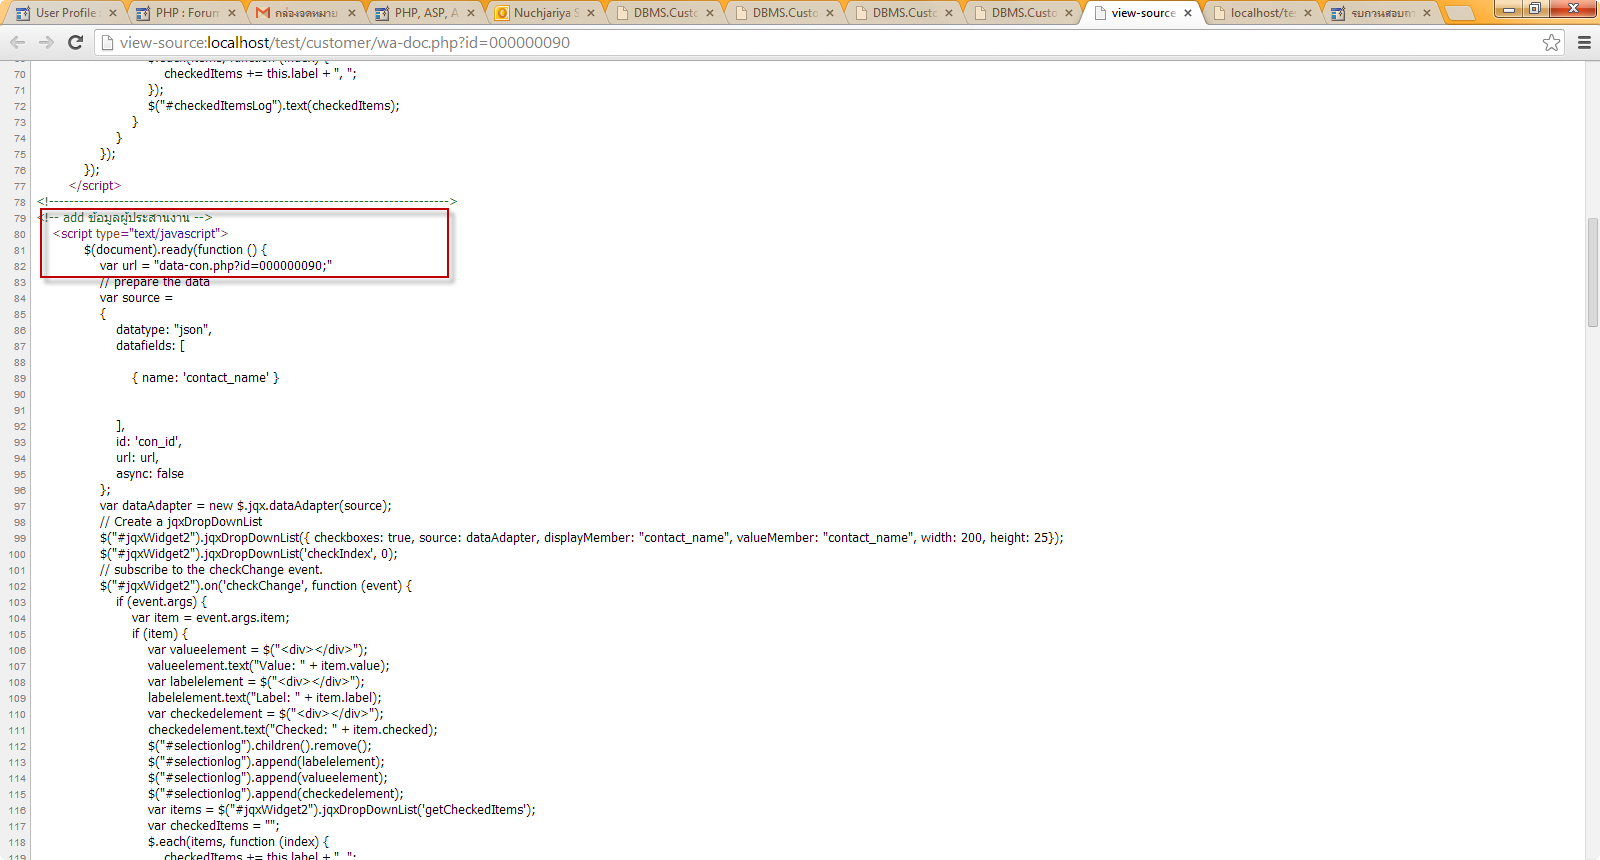Click the "{ name: 'contact_name' }" line
This screenshot has width=1600, height=860.
click(x=205, y=378)
